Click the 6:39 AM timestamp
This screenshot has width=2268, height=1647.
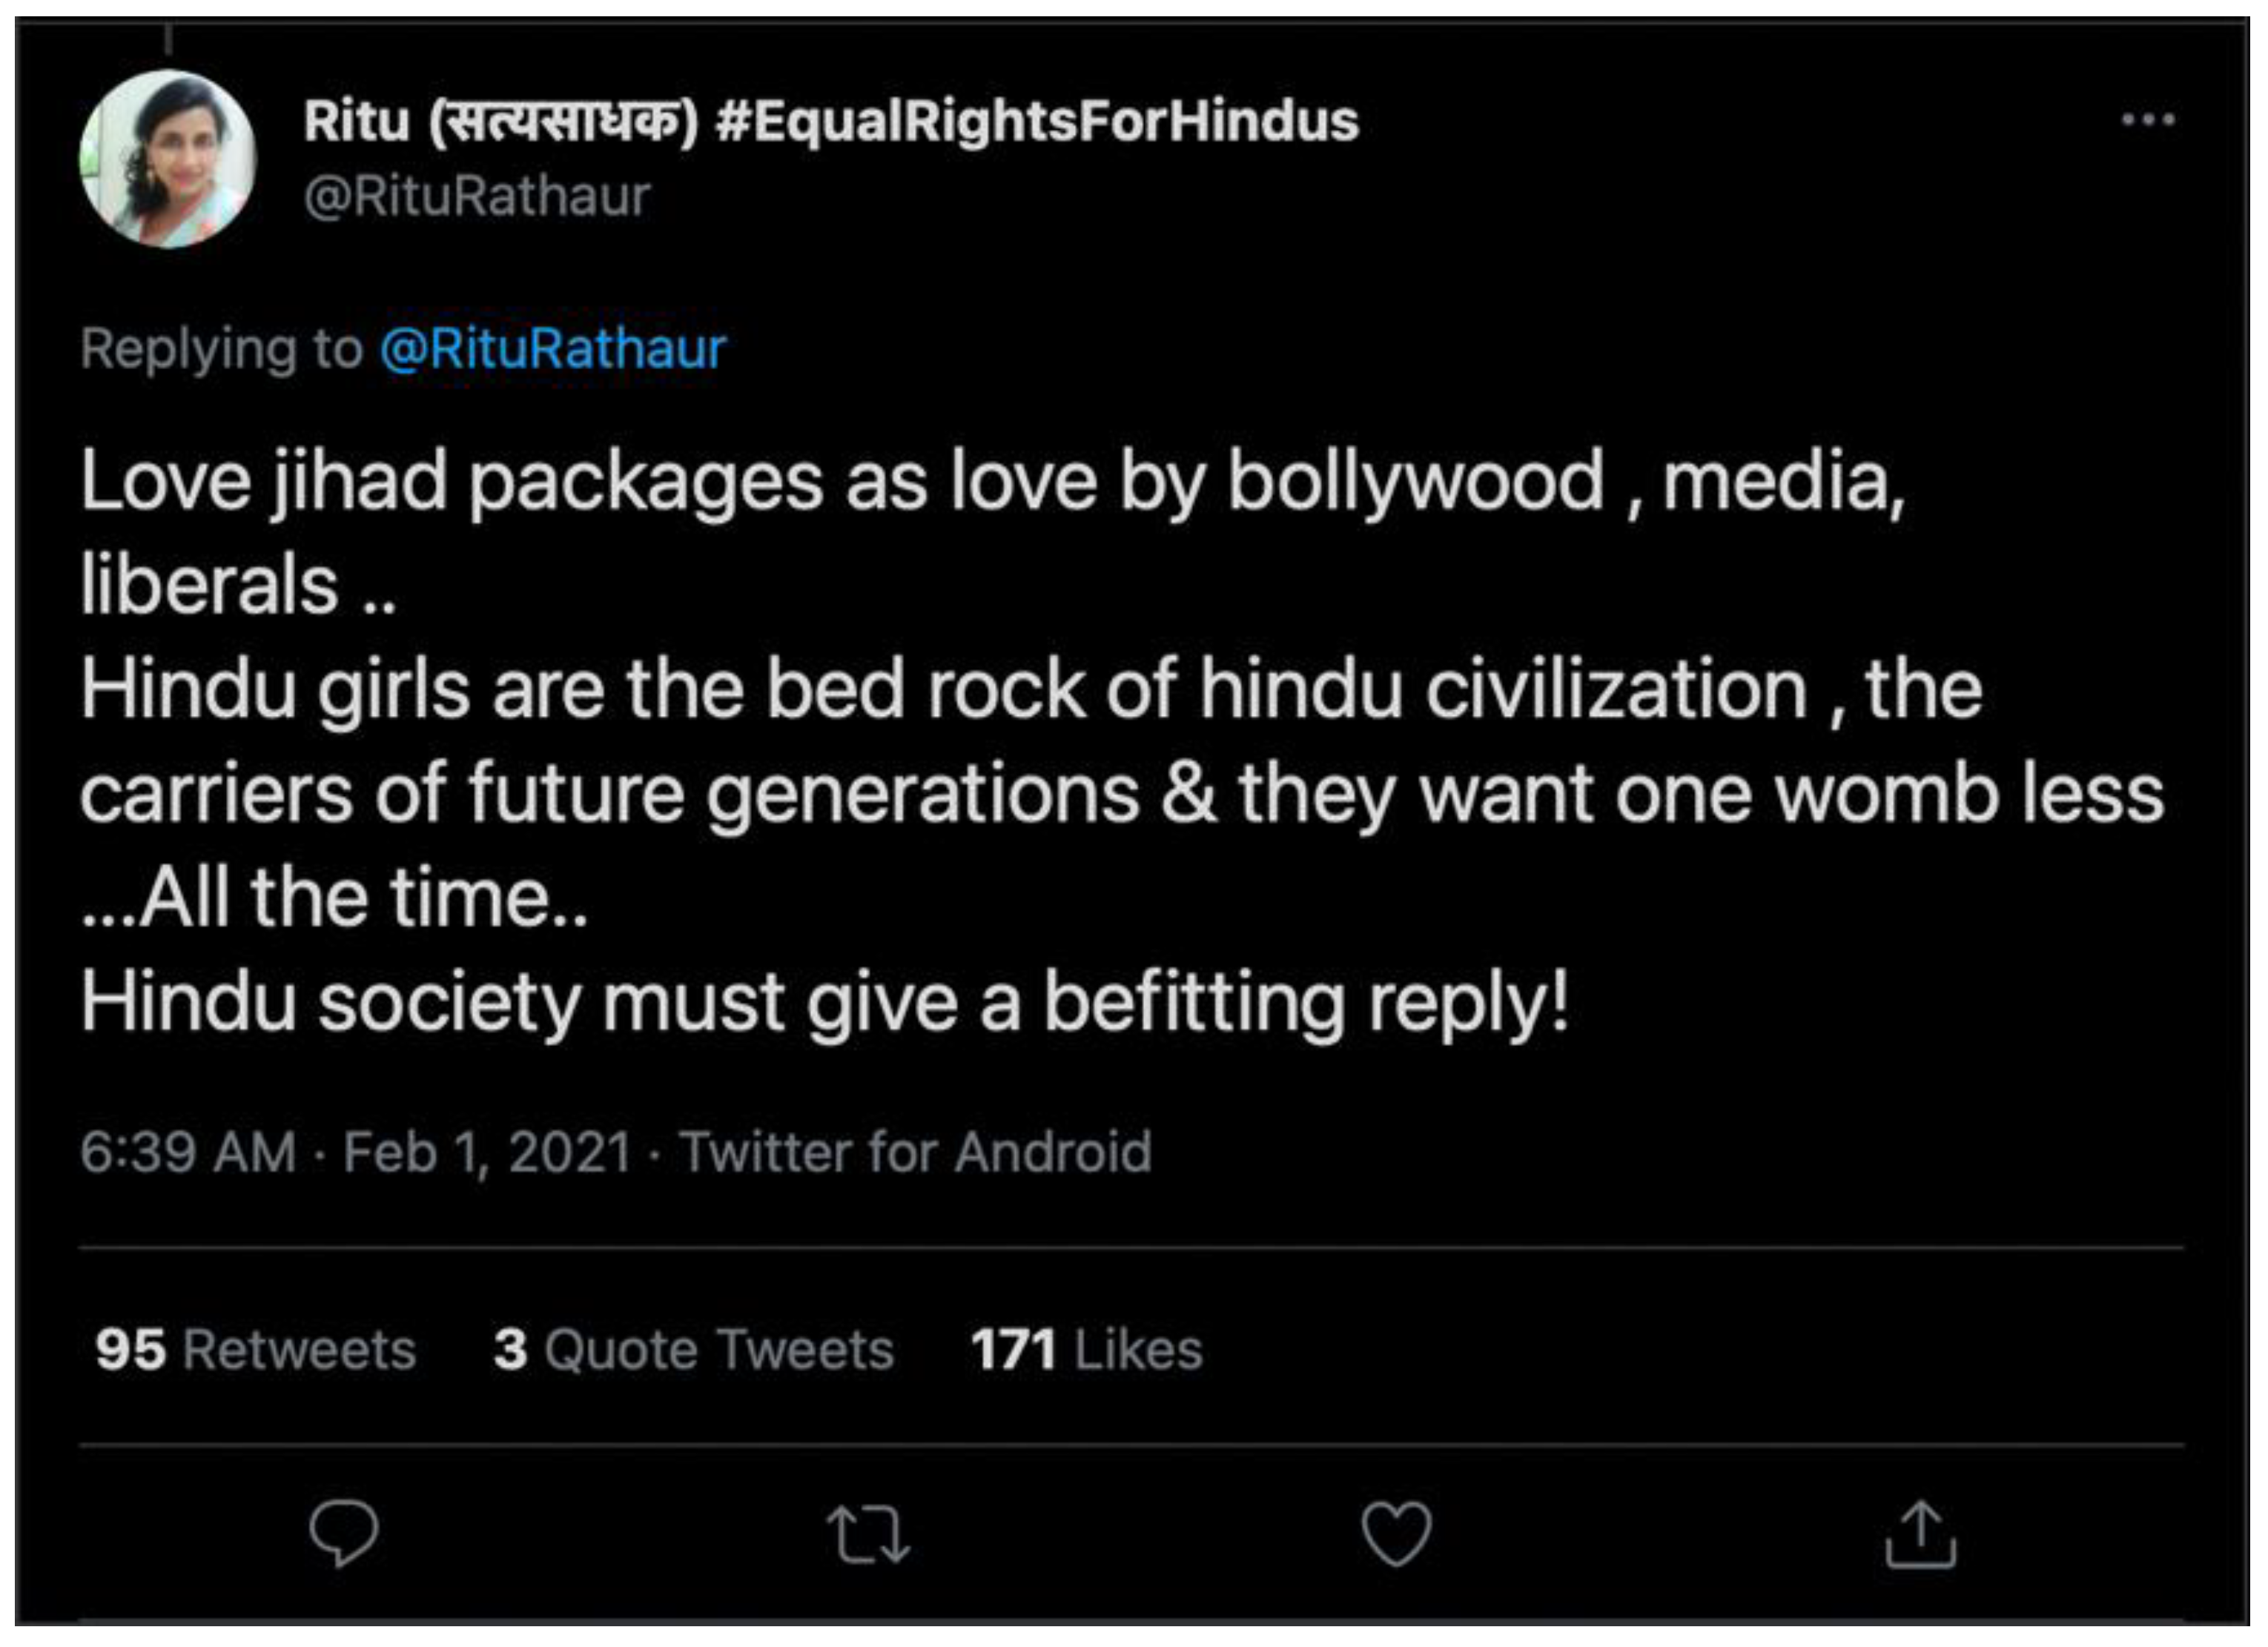188,1152
